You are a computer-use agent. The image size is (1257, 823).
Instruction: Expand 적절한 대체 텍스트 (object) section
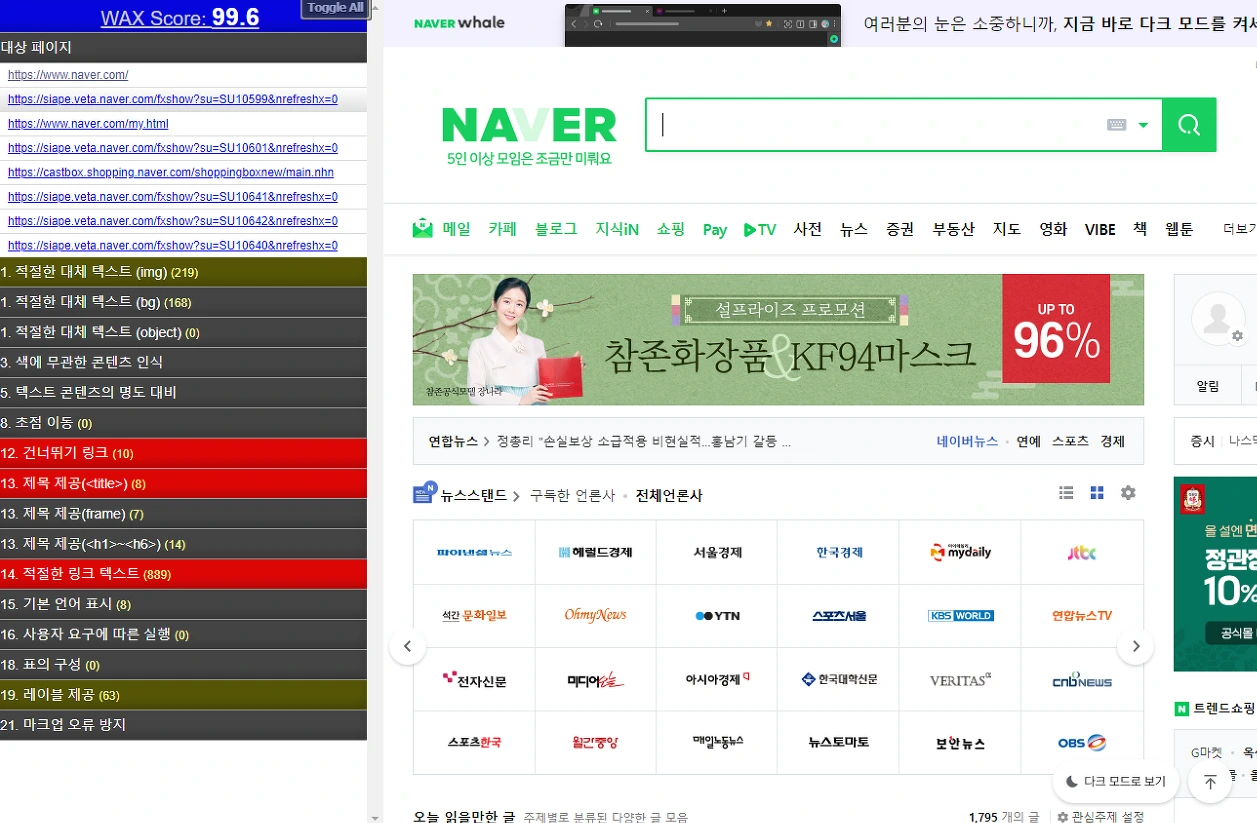point(183,332)
